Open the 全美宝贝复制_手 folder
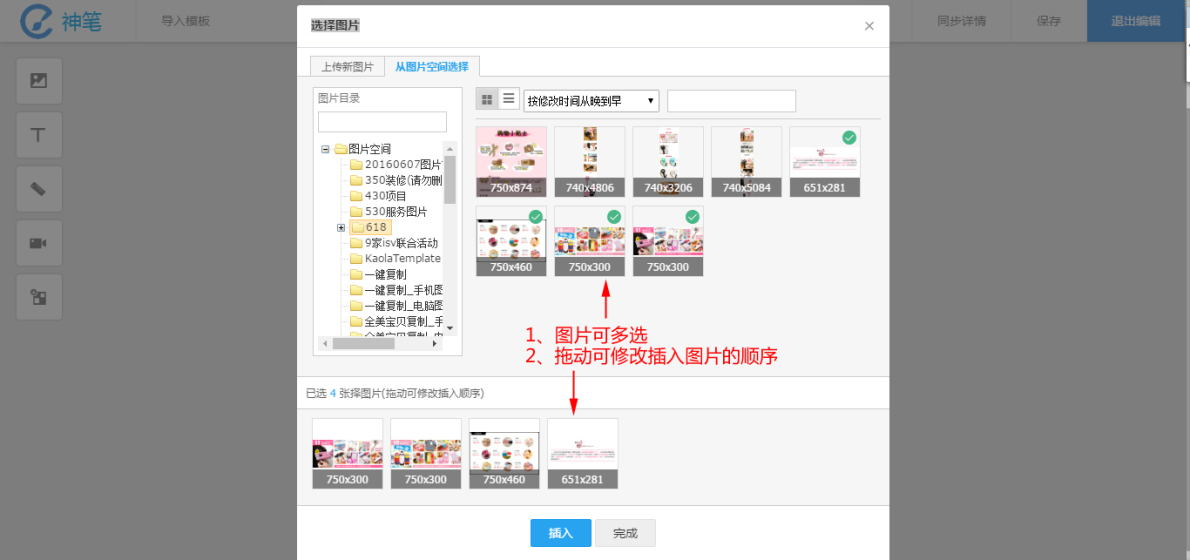The image size is (1190, 560). coord(404,322)
